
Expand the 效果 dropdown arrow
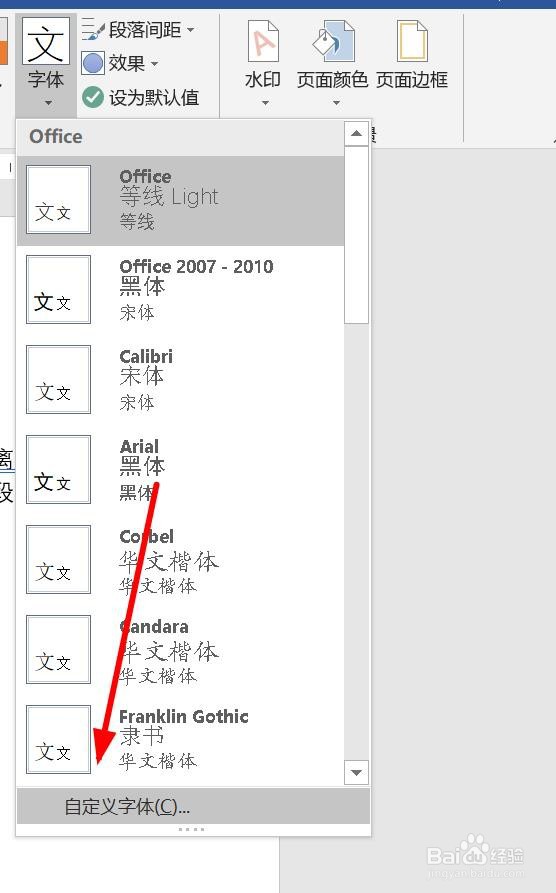click(154, 63)
